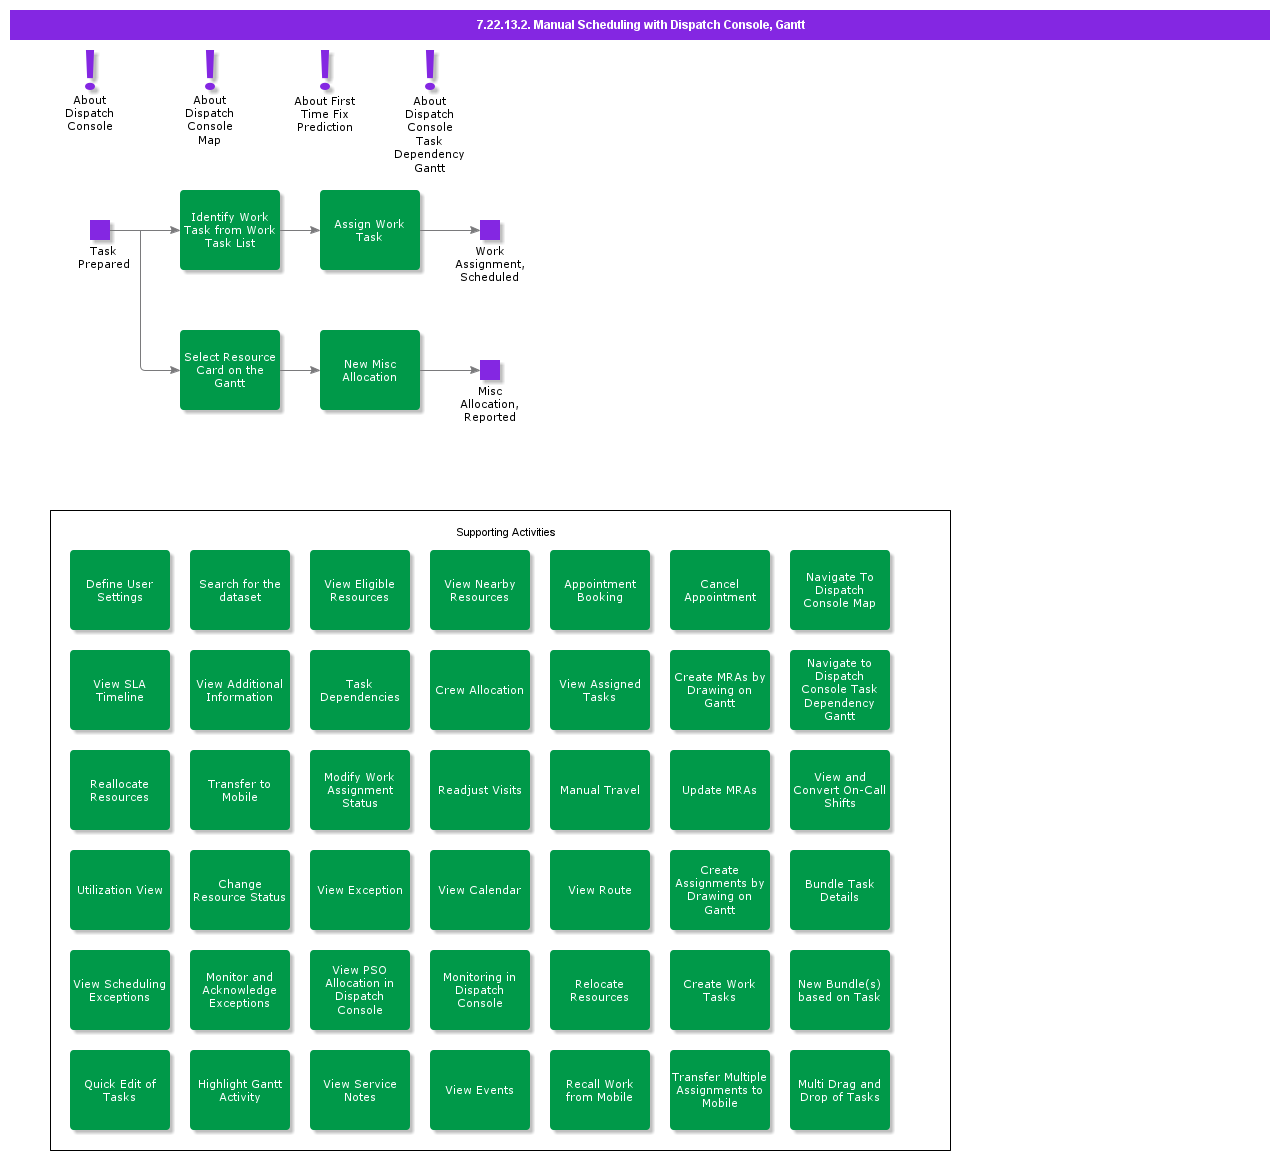1280x1160 pixels.
Task: Select the Task Prepared event square
Action: 100,230
